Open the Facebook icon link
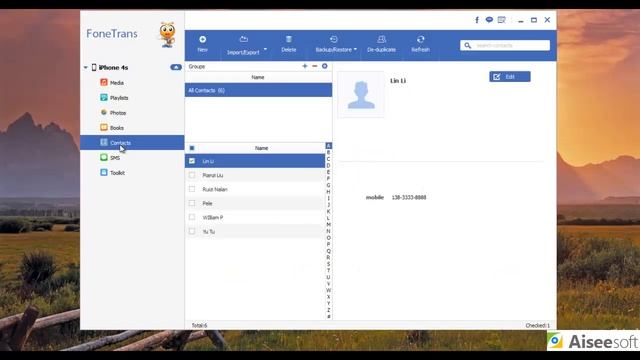This screenshot has height=360, width=640. pyautogui.click(x=477, y=20)
